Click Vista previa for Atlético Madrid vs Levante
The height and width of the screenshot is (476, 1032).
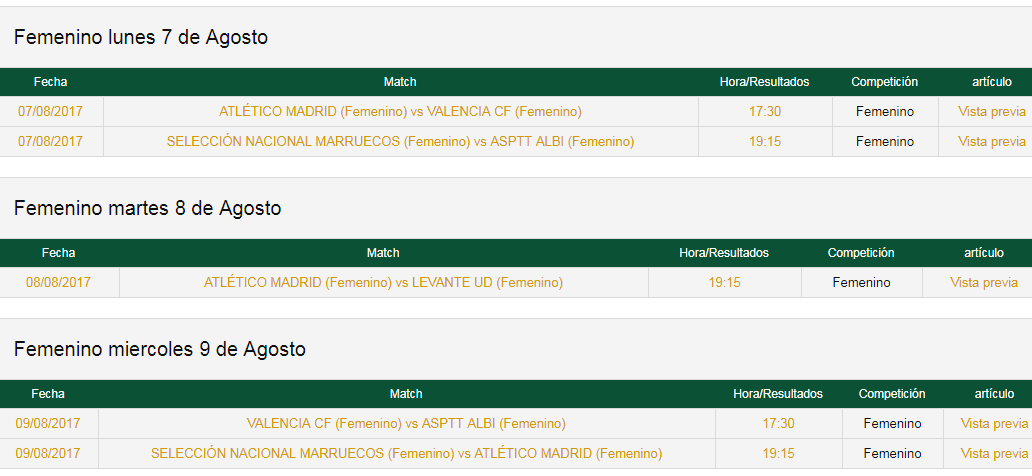(x=984, y=282)
